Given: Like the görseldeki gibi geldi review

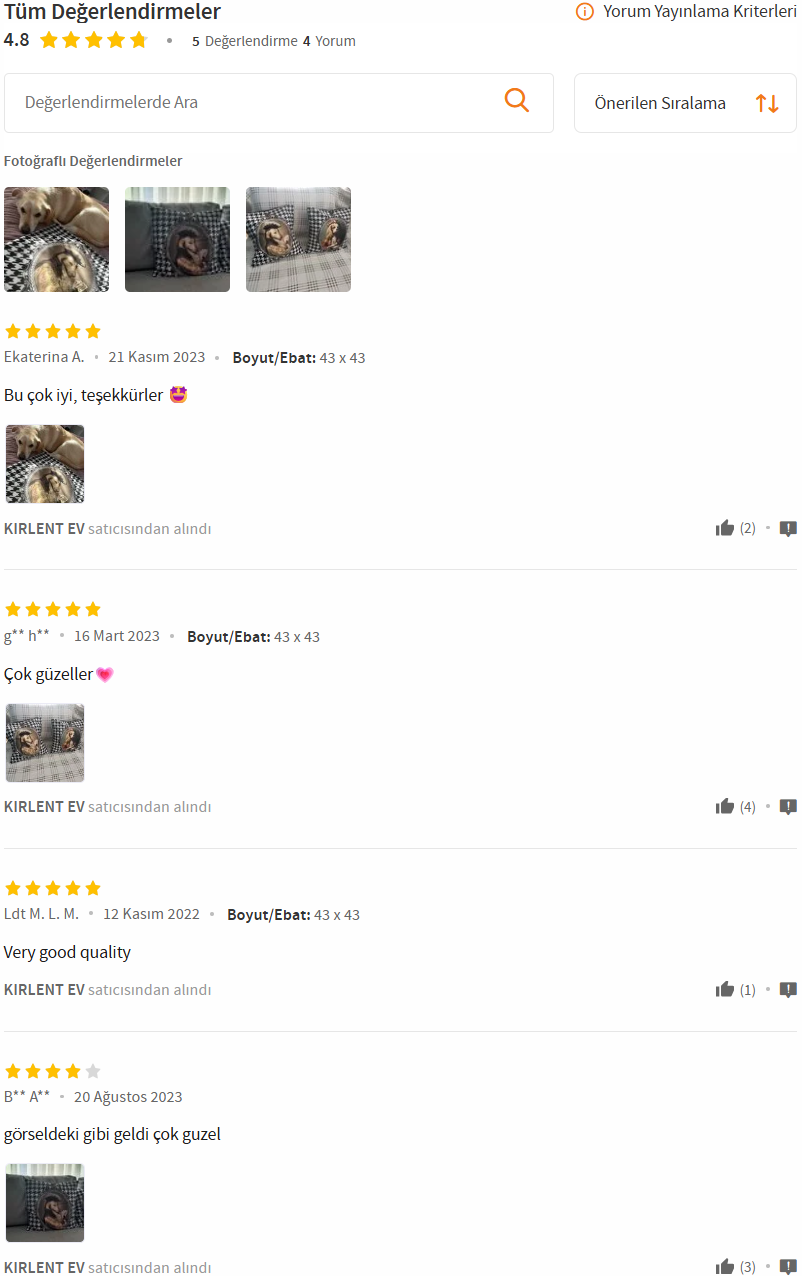Looking at the screenshot, I should (x=725, y=1267).
